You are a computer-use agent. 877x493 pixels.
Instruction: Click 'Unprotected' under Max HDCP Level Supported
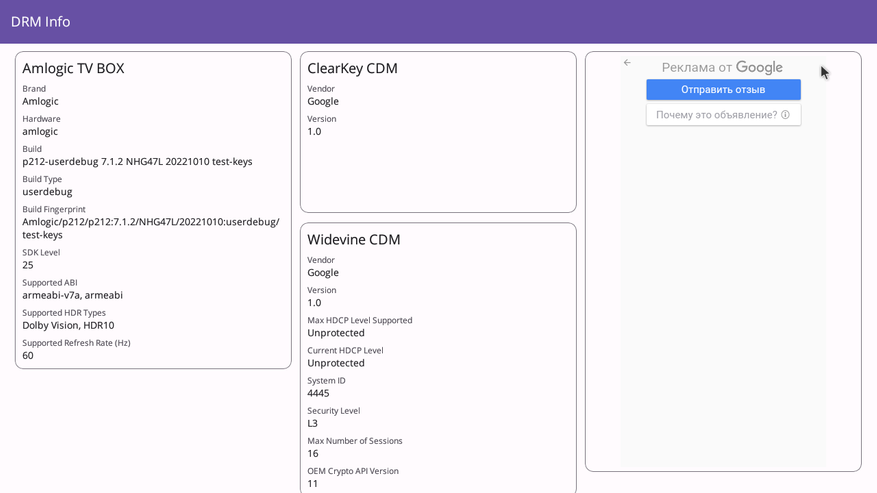click(336, 333)
